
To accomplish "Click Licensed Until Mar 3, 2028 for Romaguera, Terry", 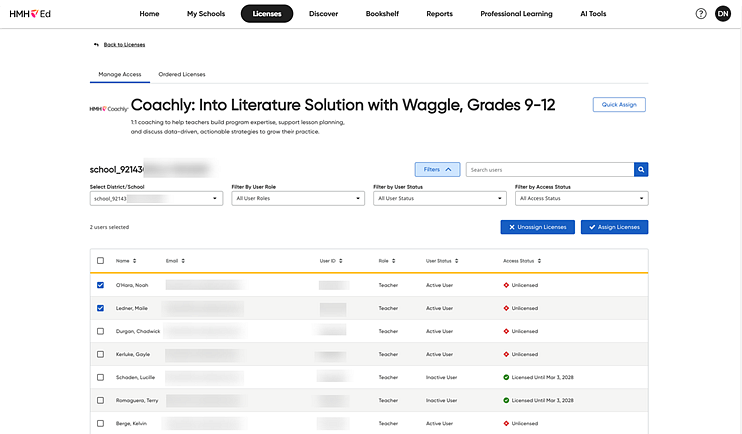I will (x=542, y=400).
